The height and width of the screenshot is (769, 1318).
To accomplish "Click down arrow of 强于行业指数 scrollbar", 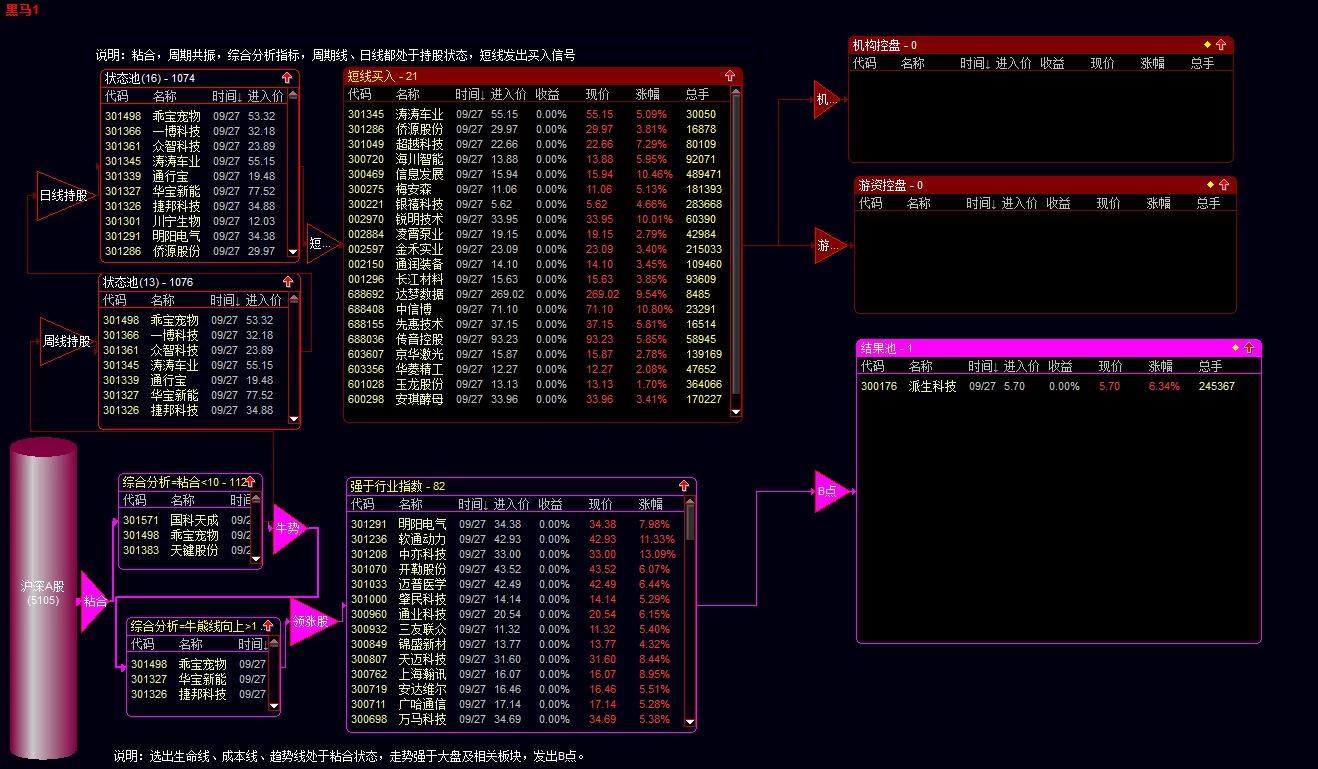I will (x=690, y=721).
